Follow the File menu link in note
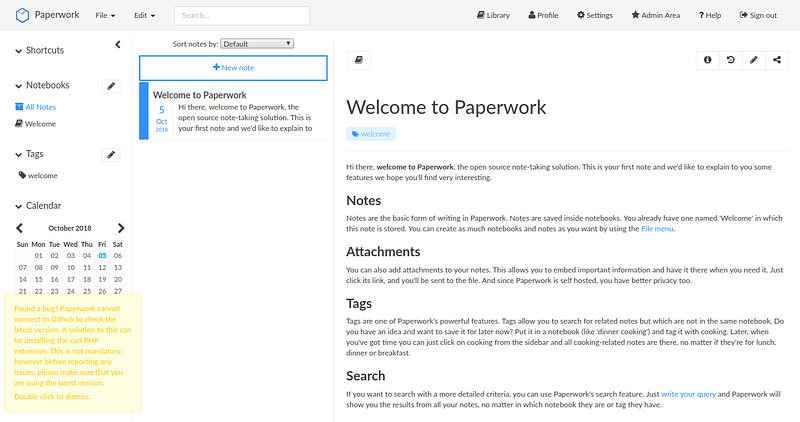Image resolution: width=800 pixels, height=422 pixels. tap(657, 229)
